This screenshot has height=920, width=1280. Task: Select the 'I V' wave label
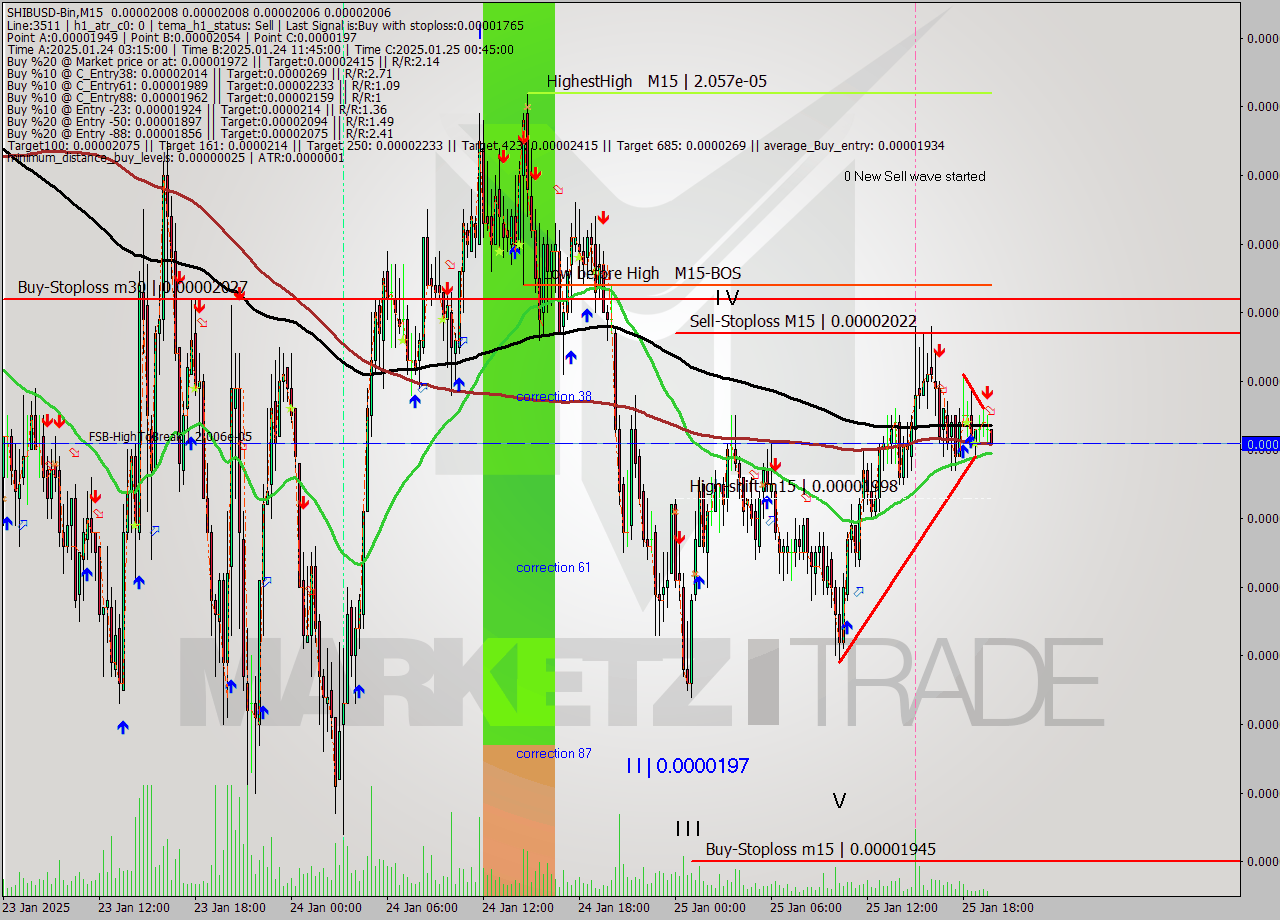coord(727,297)
